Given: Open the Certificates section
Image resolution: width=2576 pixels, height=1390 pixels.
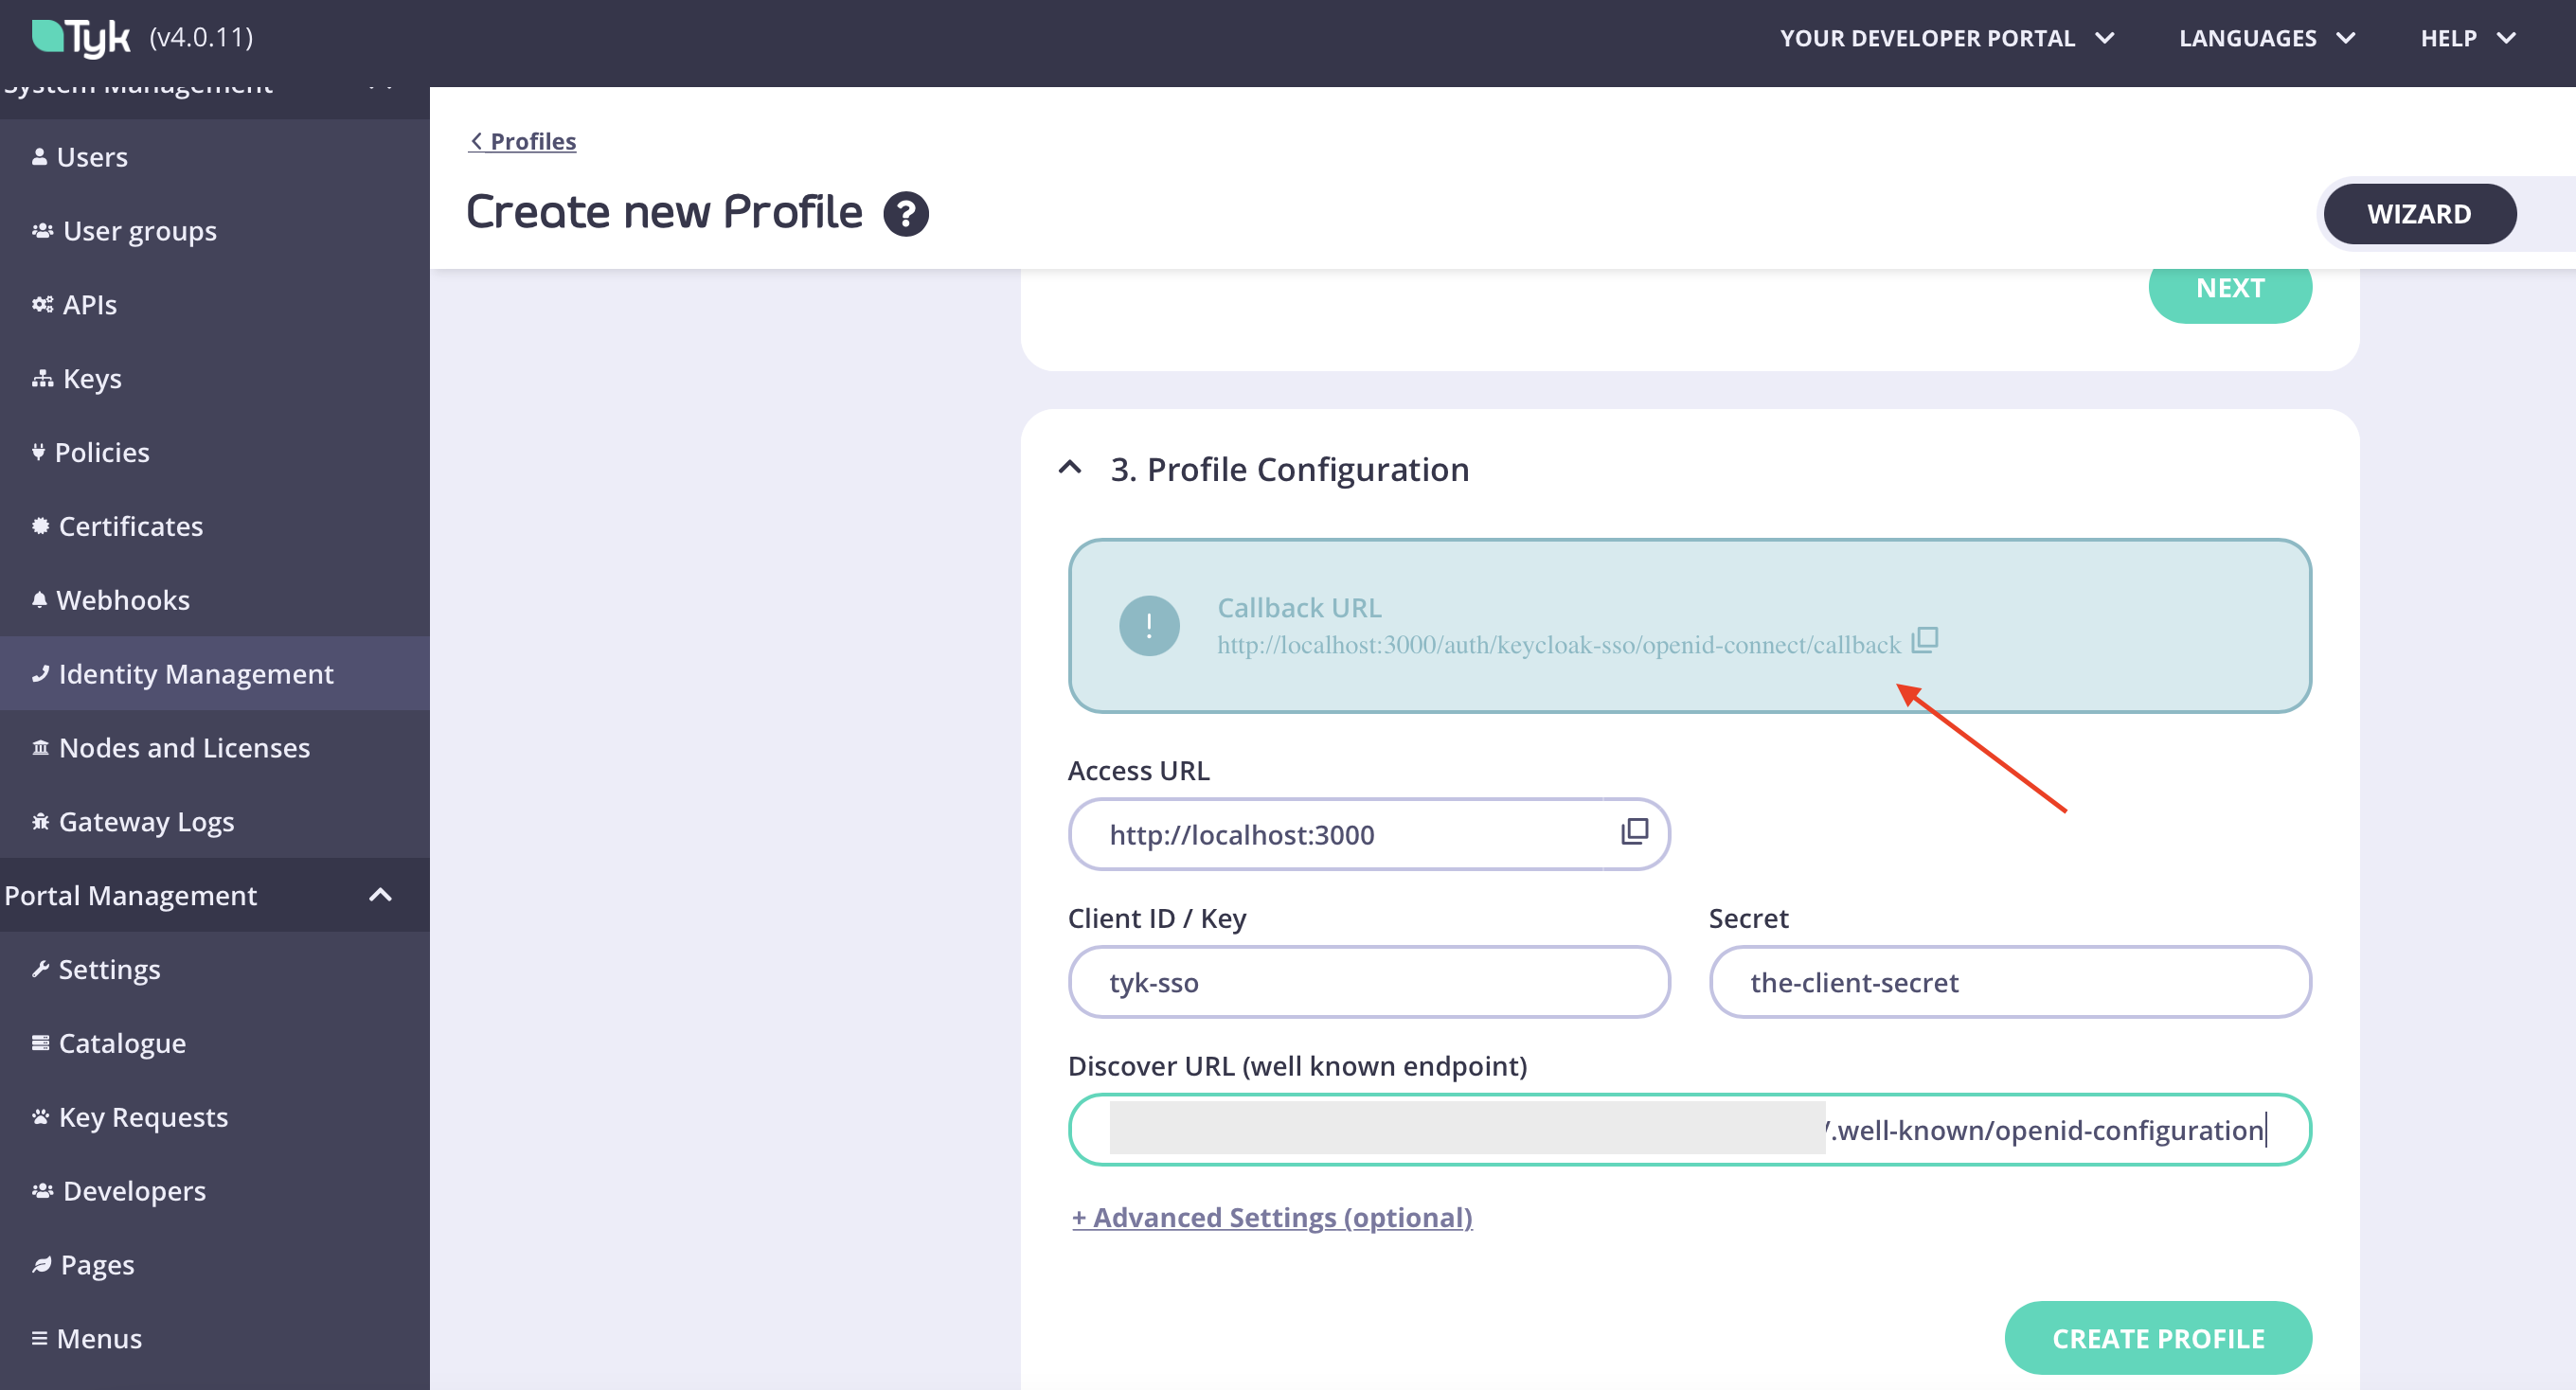Looking at the screenshot, I should [x=131, y=525].
